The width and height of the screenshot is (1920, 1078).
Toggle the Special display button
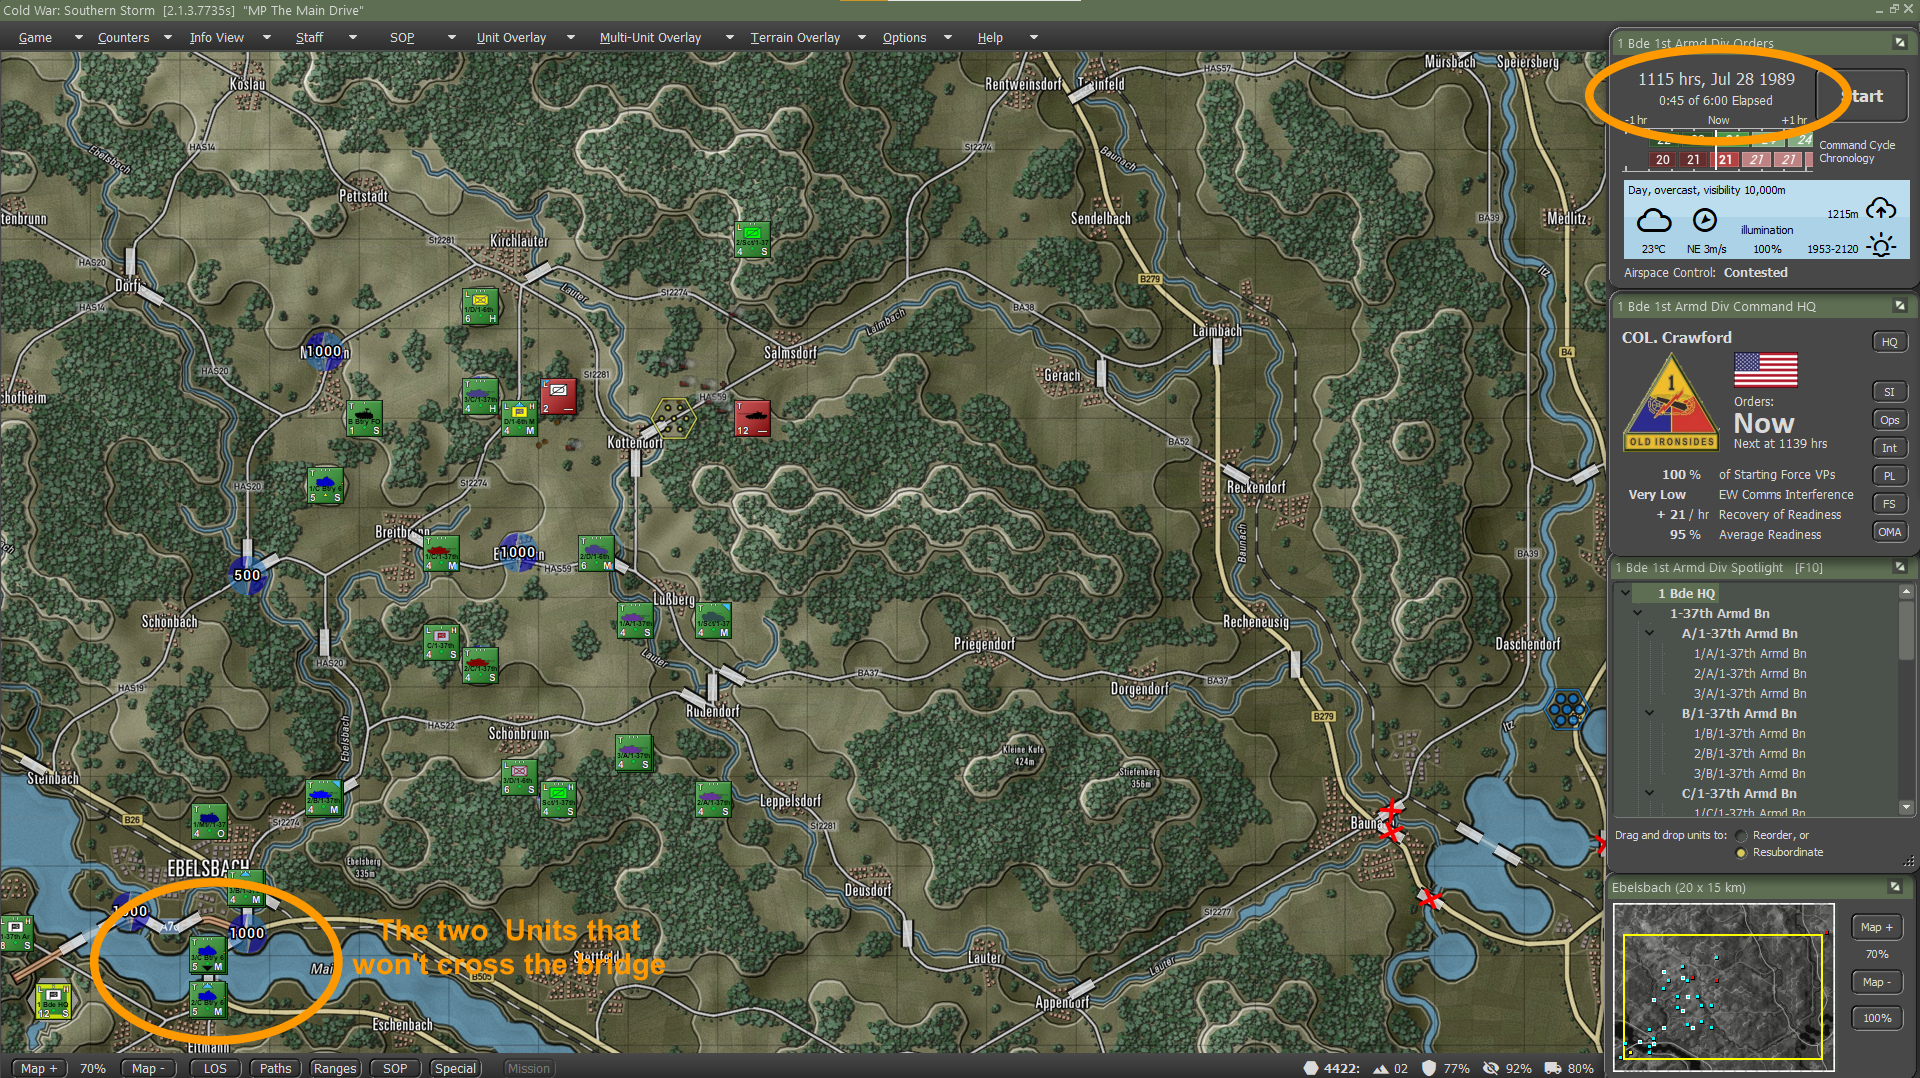[455, 1068]
